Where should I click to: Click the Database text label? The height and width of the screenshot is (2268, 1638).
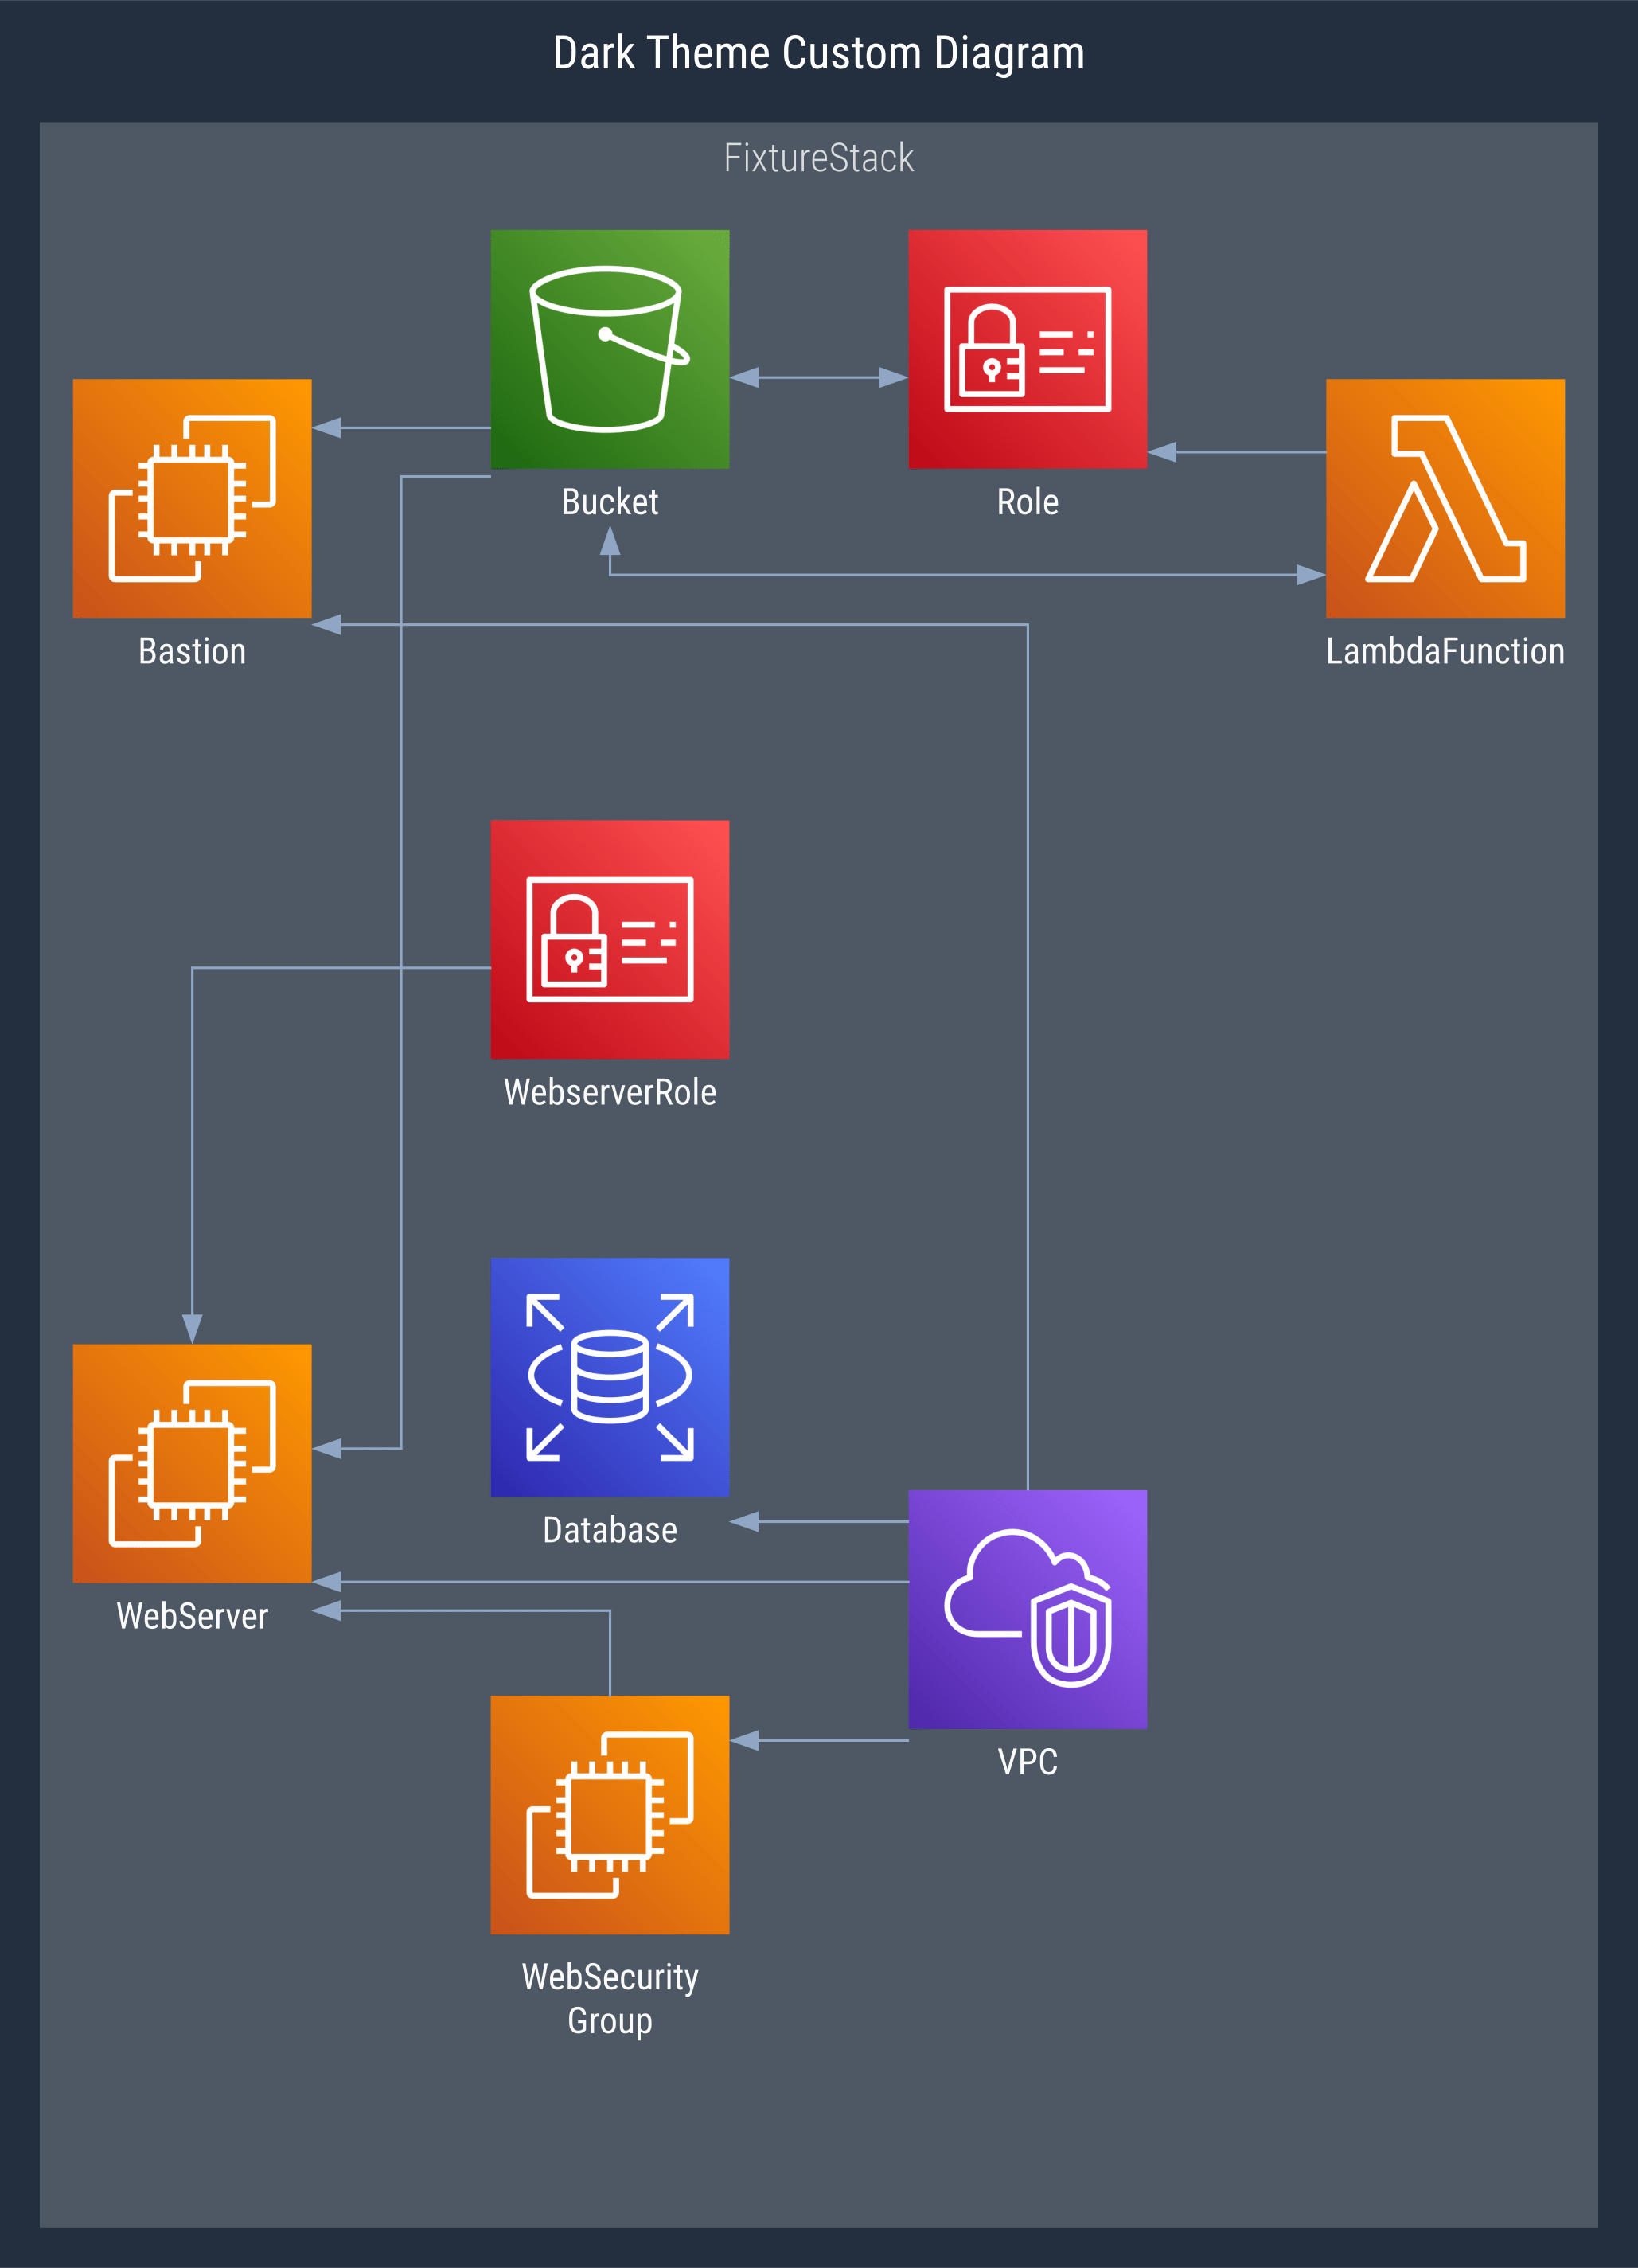609,1530
